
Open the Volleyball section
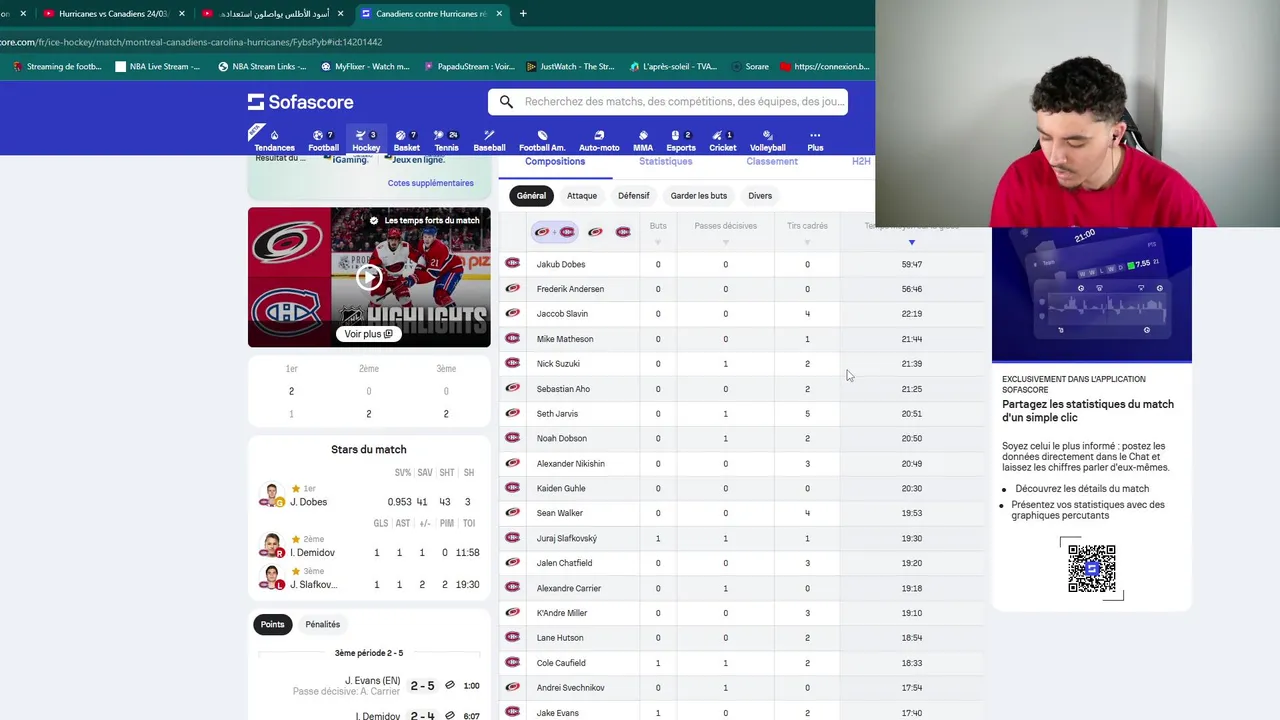pyautogui.click(x=768, y=141)
